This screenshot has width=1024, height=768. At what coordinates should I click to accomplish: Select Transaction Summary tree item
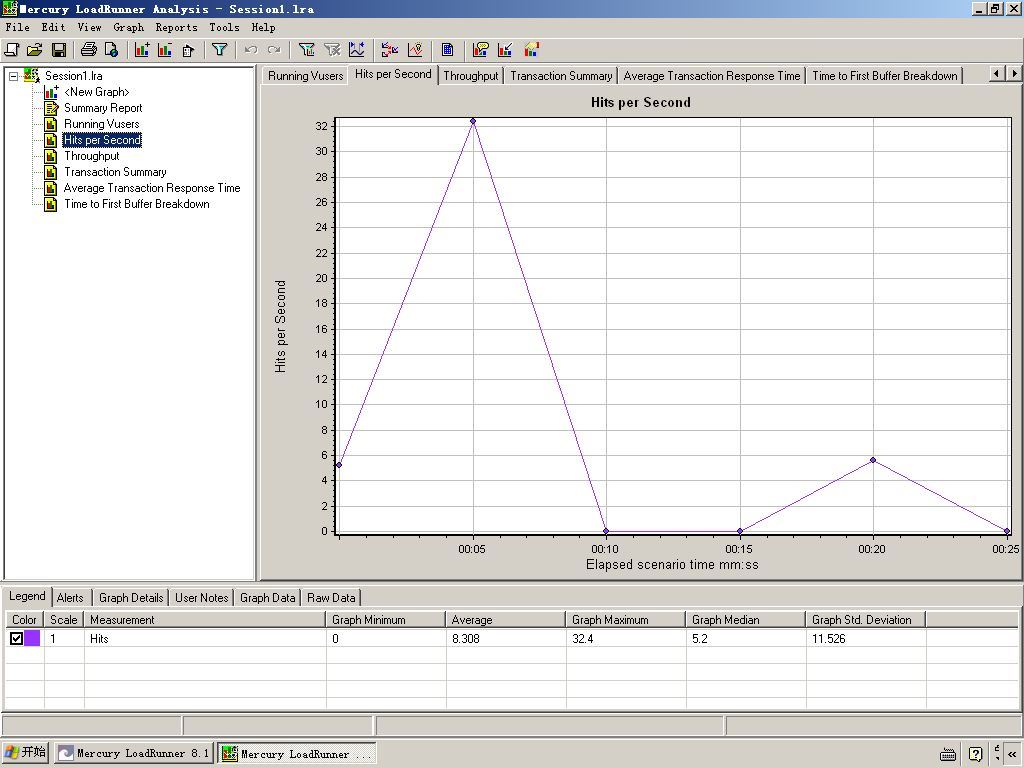point(115,172)
